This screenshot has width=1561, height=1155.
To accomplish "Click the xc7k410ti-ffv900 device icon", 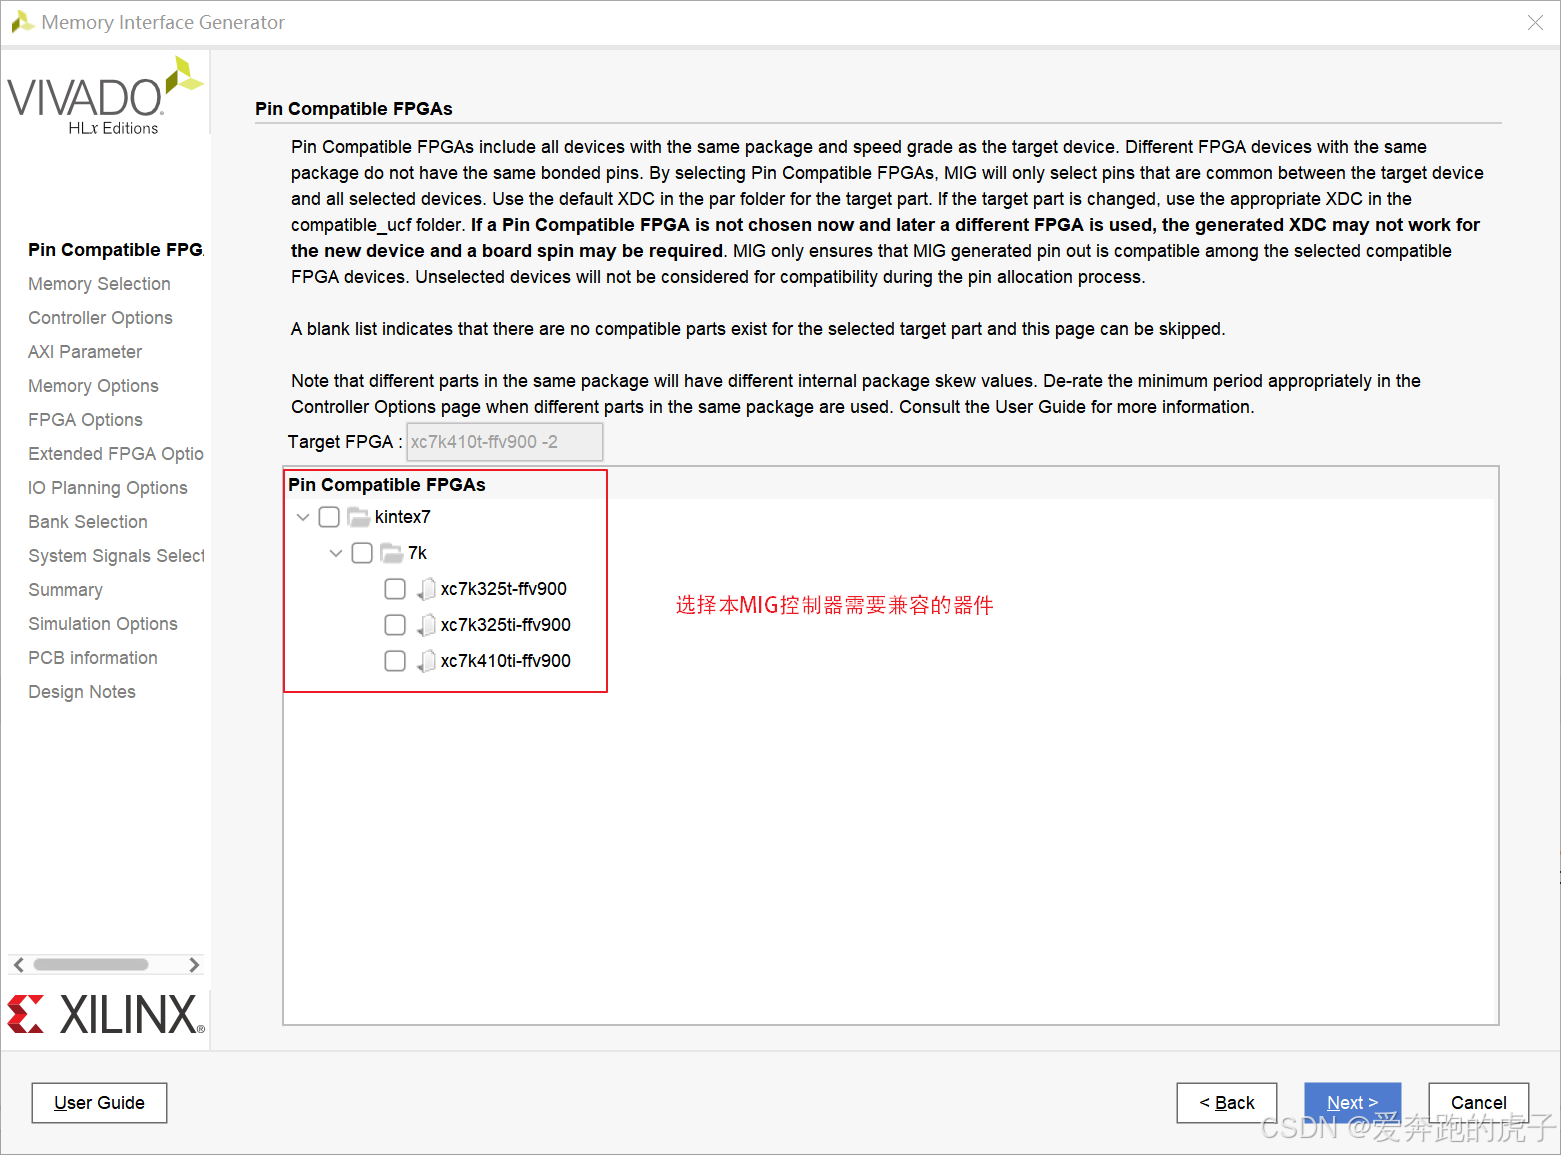I will pos(426,661).
